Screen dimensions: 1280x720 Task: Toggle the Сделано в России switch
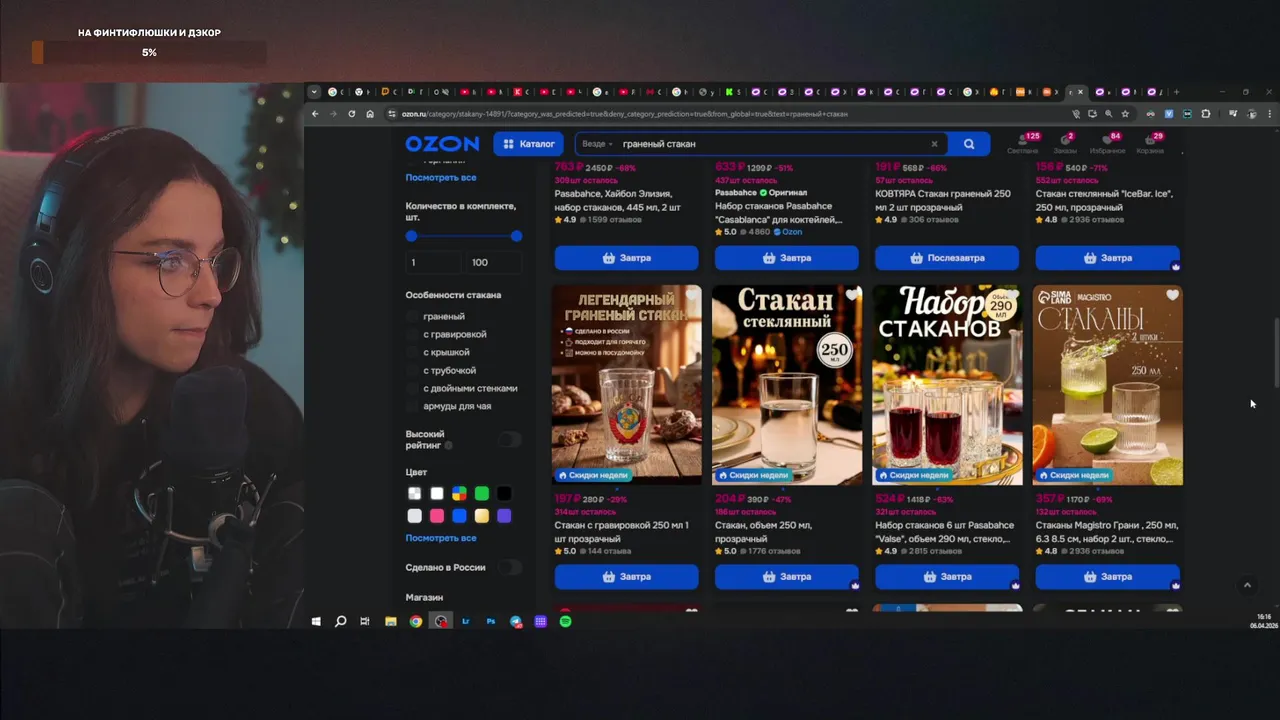pos(510,567)
